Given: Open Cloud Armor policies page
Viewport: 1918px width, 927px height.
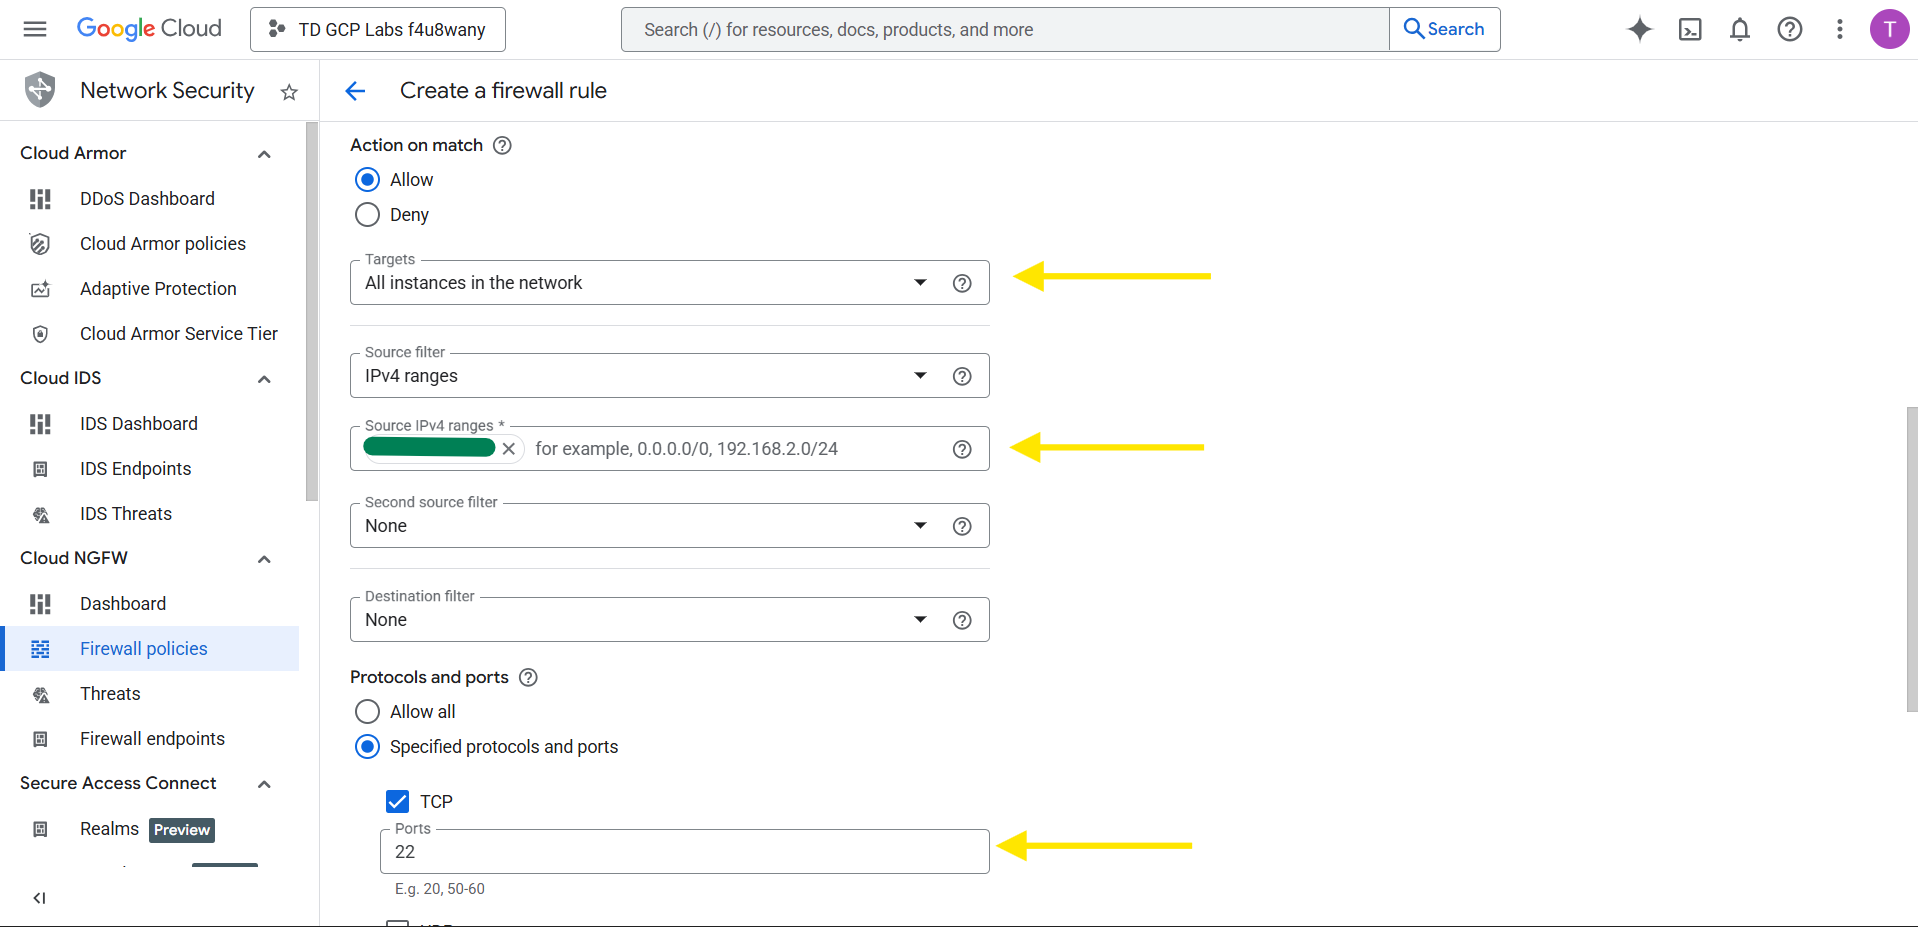Looking at the screenshot, I should (x=162, y=243).
